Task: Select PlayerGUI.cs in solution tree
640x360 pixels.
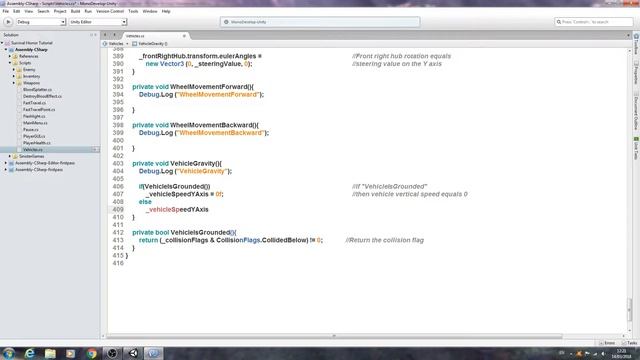Action: 34,136
